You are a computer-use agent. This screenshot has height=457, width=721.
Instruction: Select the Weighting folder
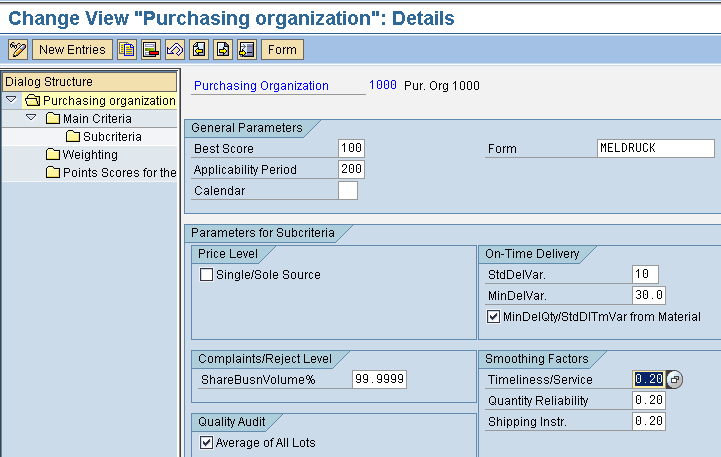(x=89, y=155)
